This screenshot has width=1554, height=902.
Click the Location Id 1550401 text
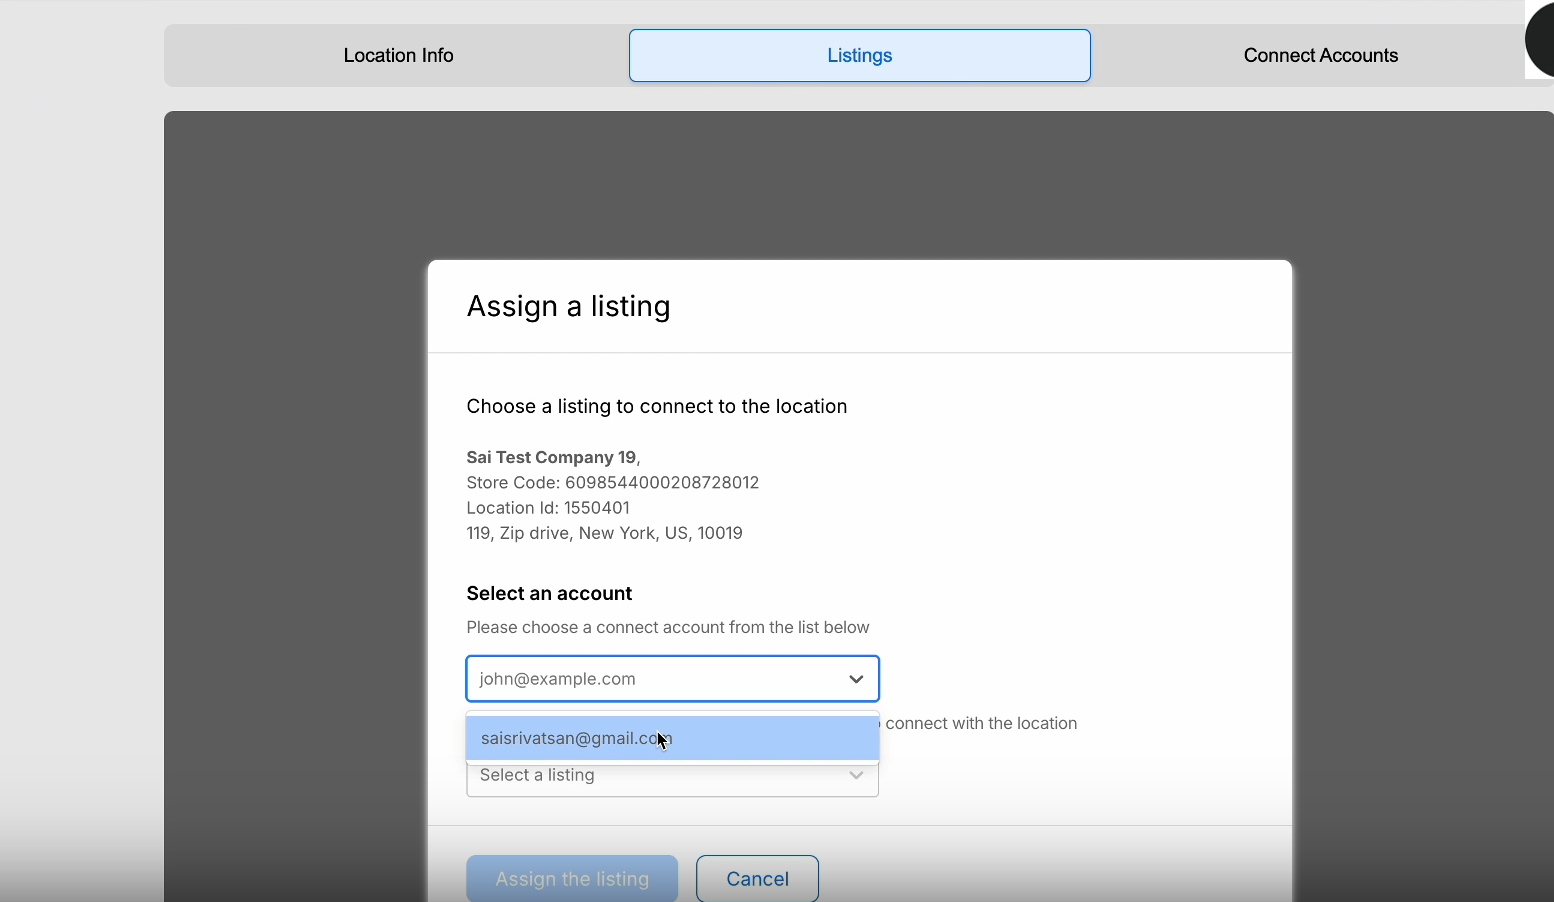[x=548, y=508]
